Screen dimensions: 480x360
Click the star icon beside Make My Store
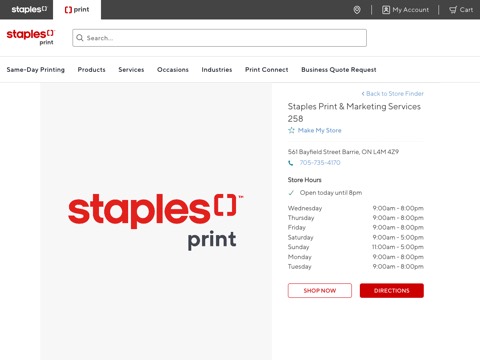pyautogui.click(x=291, y=130)
